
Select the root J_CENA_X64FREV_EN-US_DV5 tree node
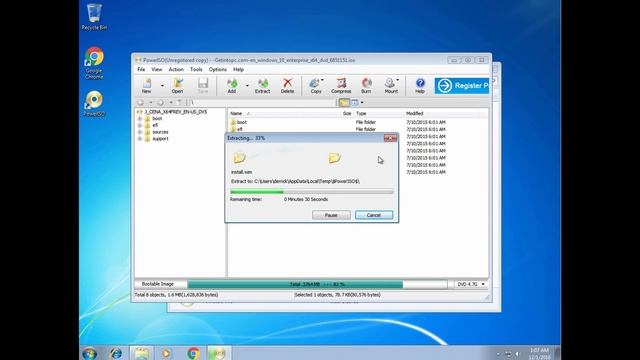[176, 112]
